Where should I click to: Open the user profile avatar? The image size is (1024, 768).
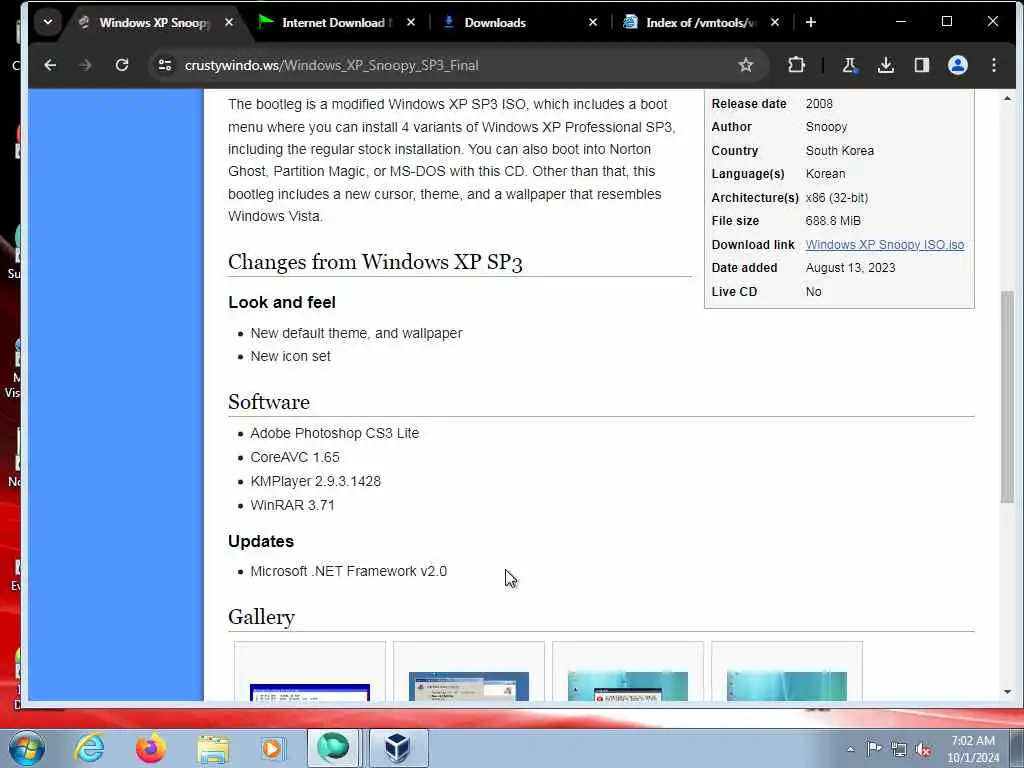click(x=957, y=65)
